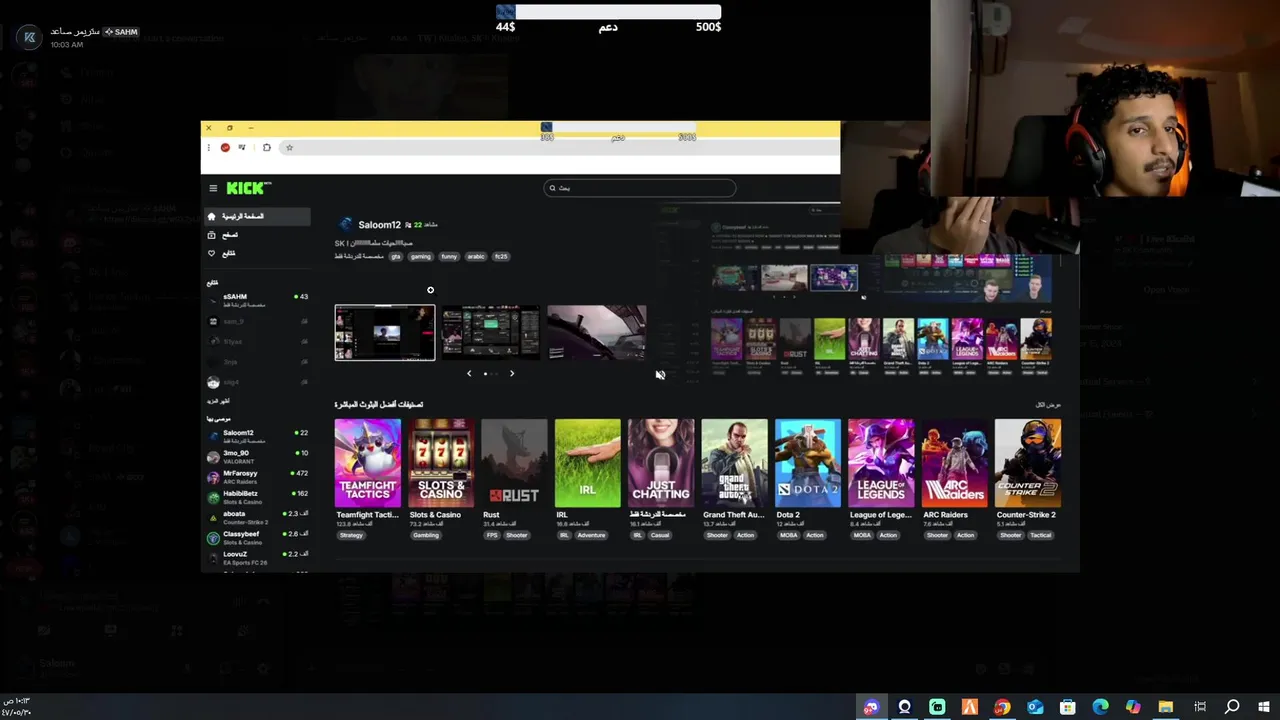This screenshot has height=720, width=1280.
Task: Open Teamfight Tactics category card
Action: point(368,463)
